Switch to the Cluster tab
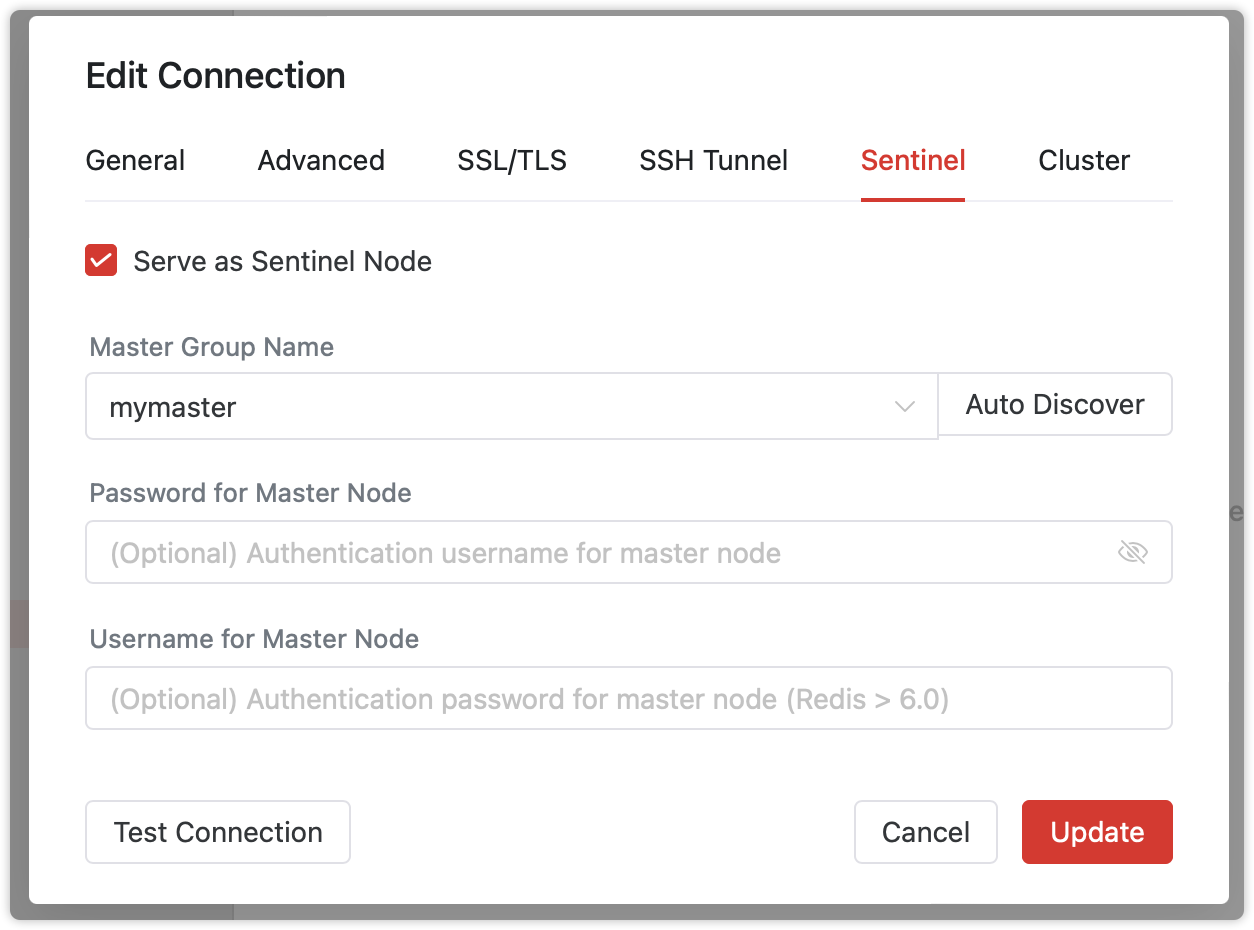This screenshot has height=930, width=1254. coord(1084,160)
